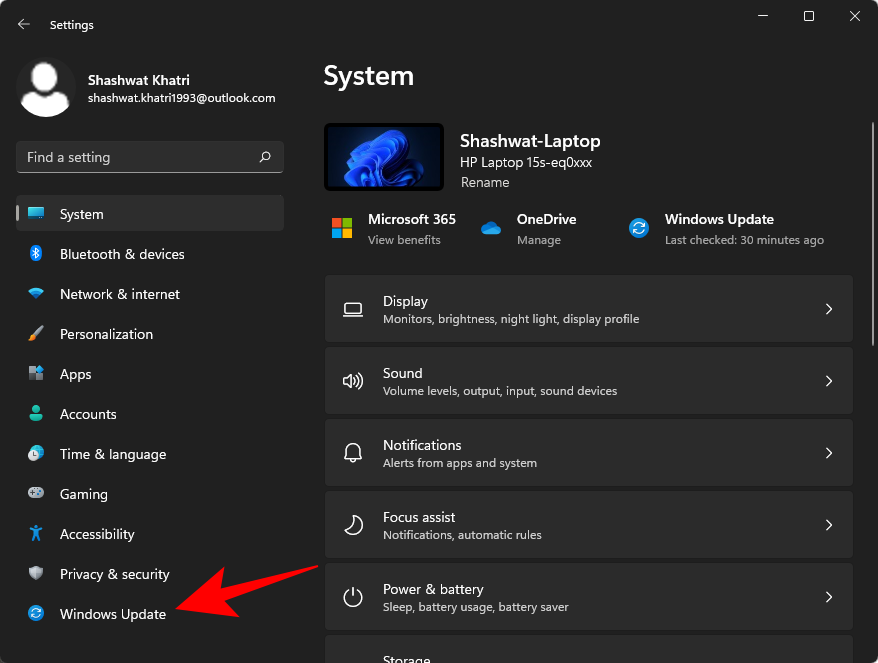Expand the Sound settings chevron

829,381
